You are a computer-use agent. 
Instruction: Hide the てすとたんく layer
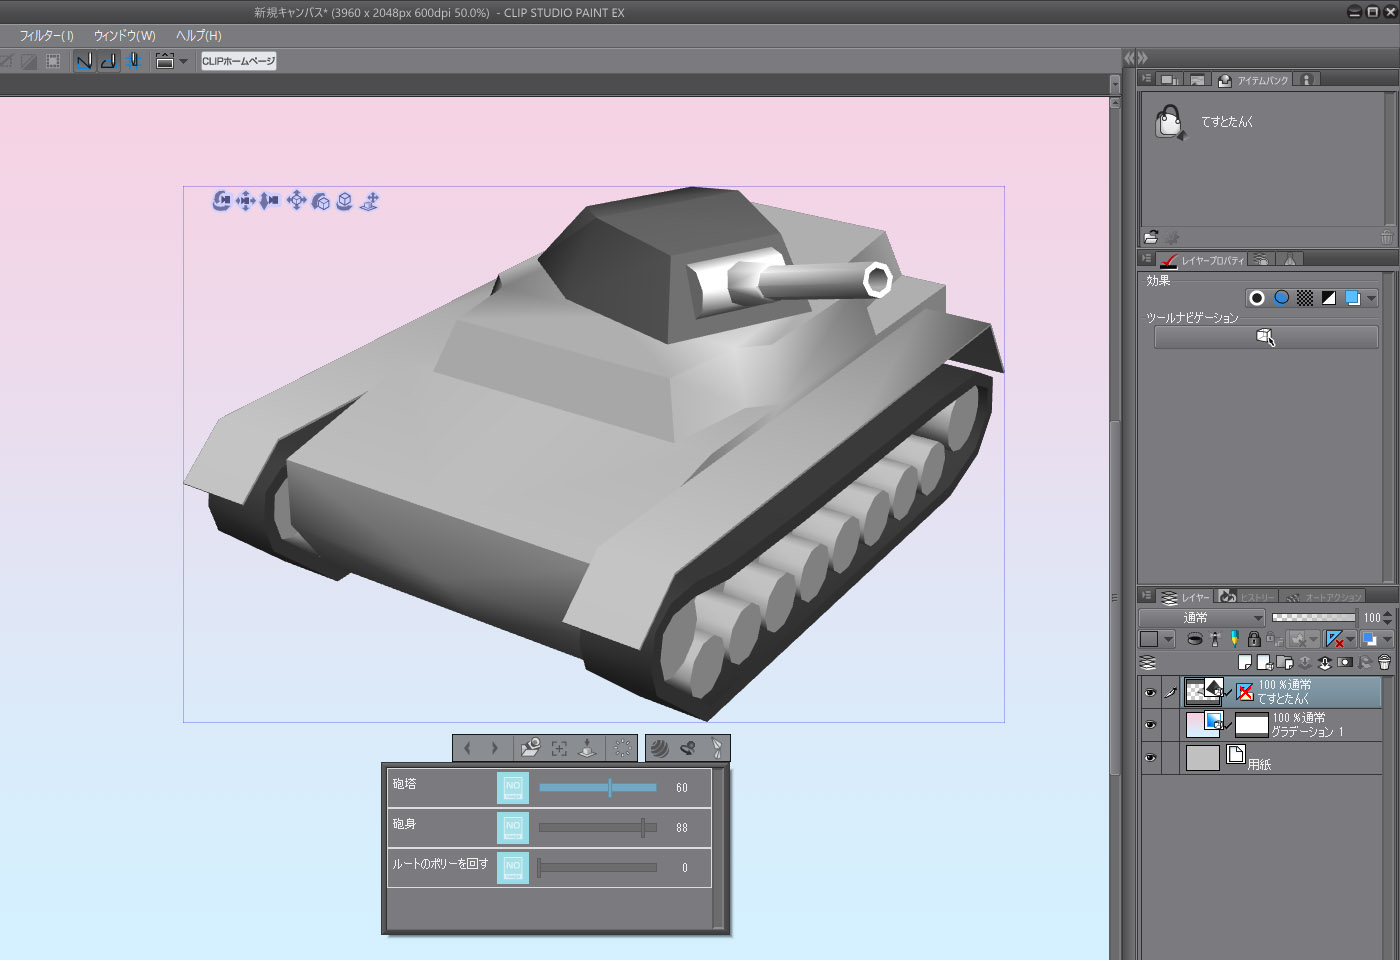[x=1150, y=692]
